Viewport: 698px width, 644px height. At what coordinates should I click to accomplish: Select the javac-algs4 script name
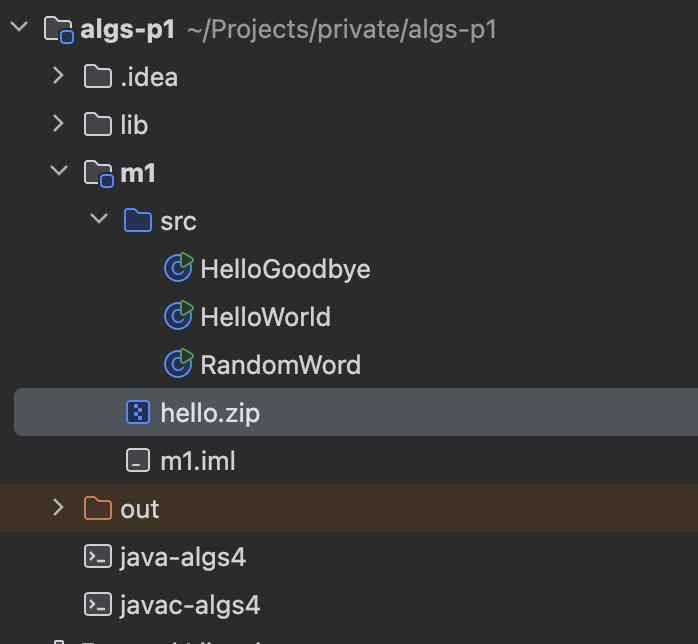click(190, 606)
